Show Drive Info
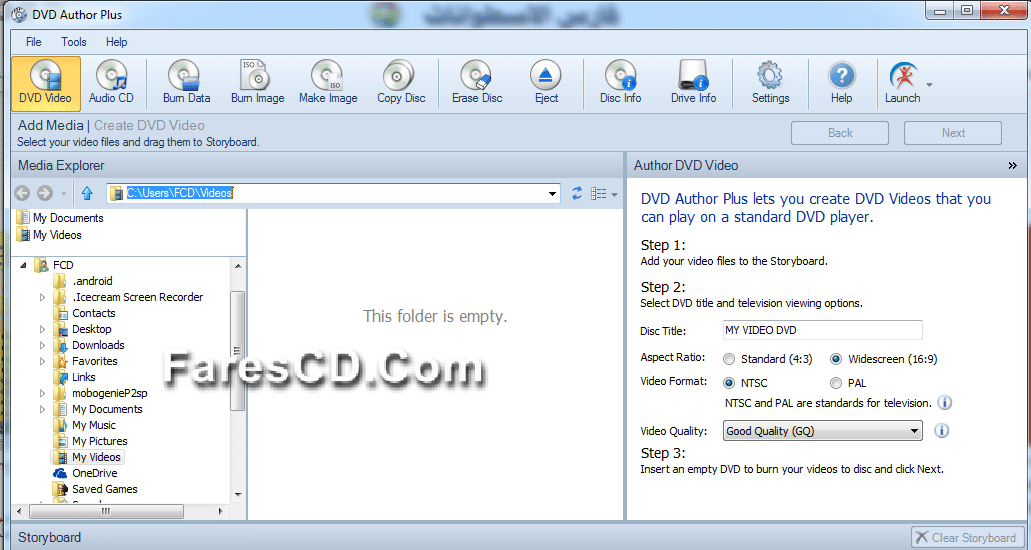The image size is (1031, 550). tap(694, 83)
